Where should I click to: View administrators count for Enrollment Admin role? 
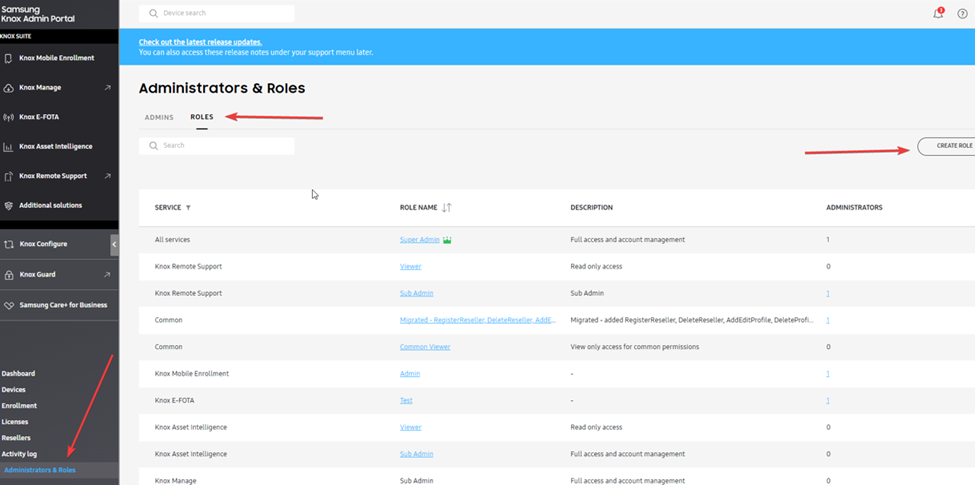pyautogui.click(x=828, y=374)
